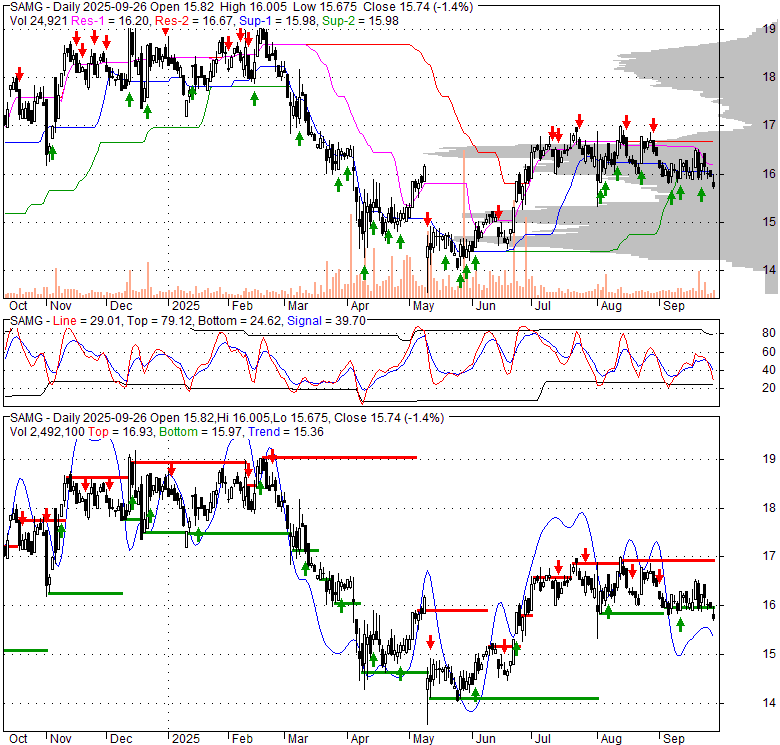Click the Sep label on bottom chart time axis
Screen dimensions: 780x745
674,739
